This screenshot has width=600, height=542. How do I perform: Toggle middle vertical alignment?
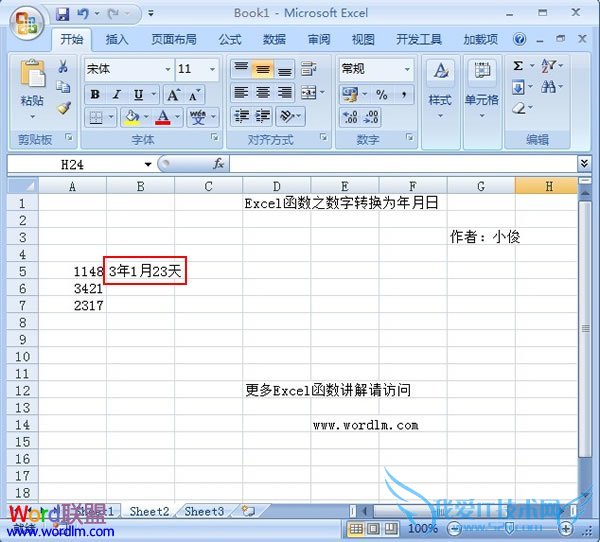pyautogui.click(x=262, y=69)
